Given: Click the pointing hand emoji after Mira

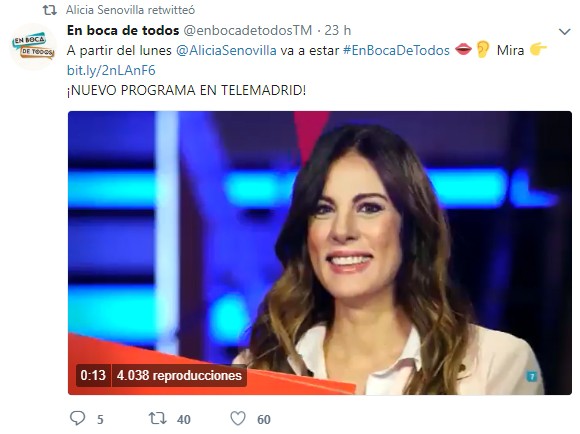Looking at the screenshot, I should 538,49.
